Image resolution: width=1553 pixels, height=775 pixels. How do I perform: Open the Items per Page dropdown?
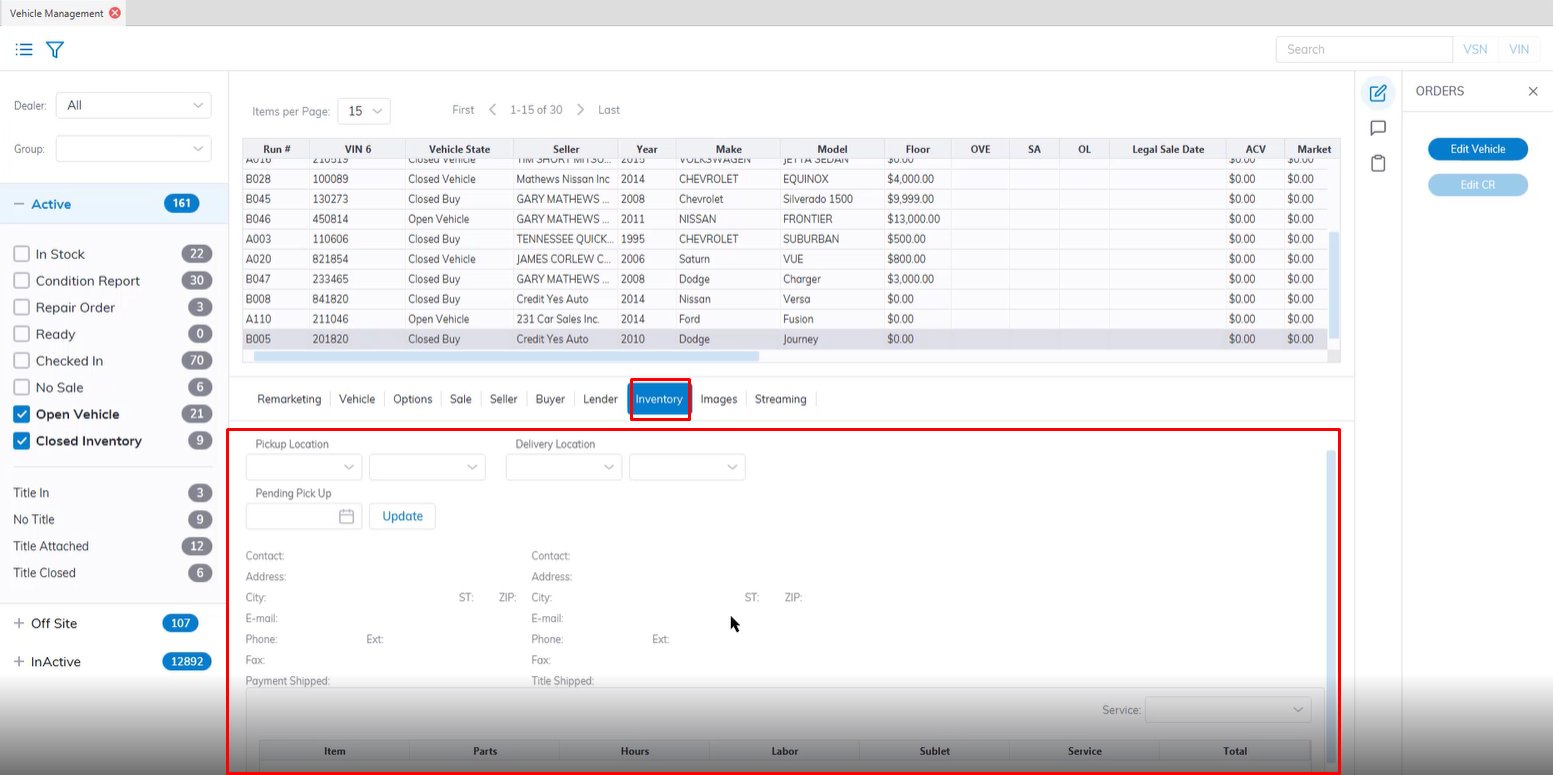tap(364, 111)
